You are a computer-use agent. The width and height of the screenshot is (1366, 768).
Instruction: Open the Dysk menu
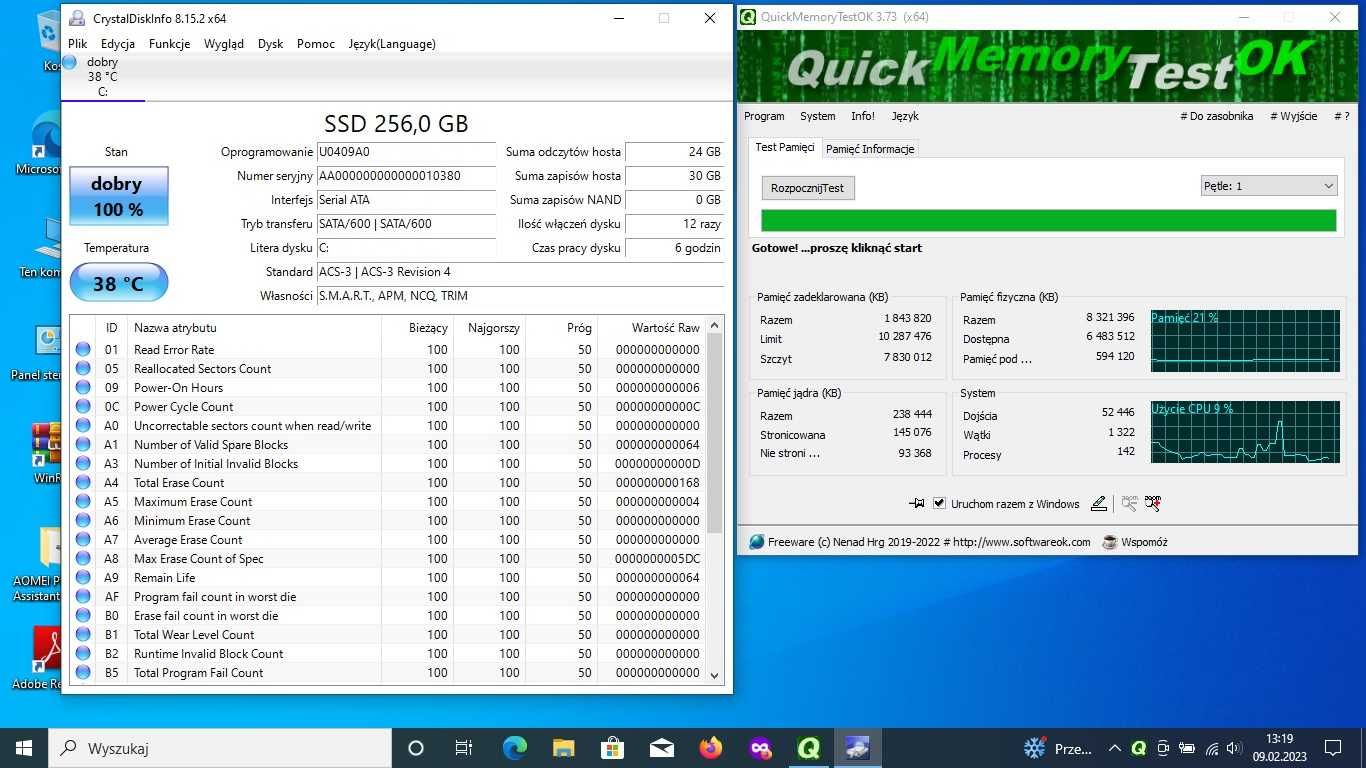(x=271, y=44)
